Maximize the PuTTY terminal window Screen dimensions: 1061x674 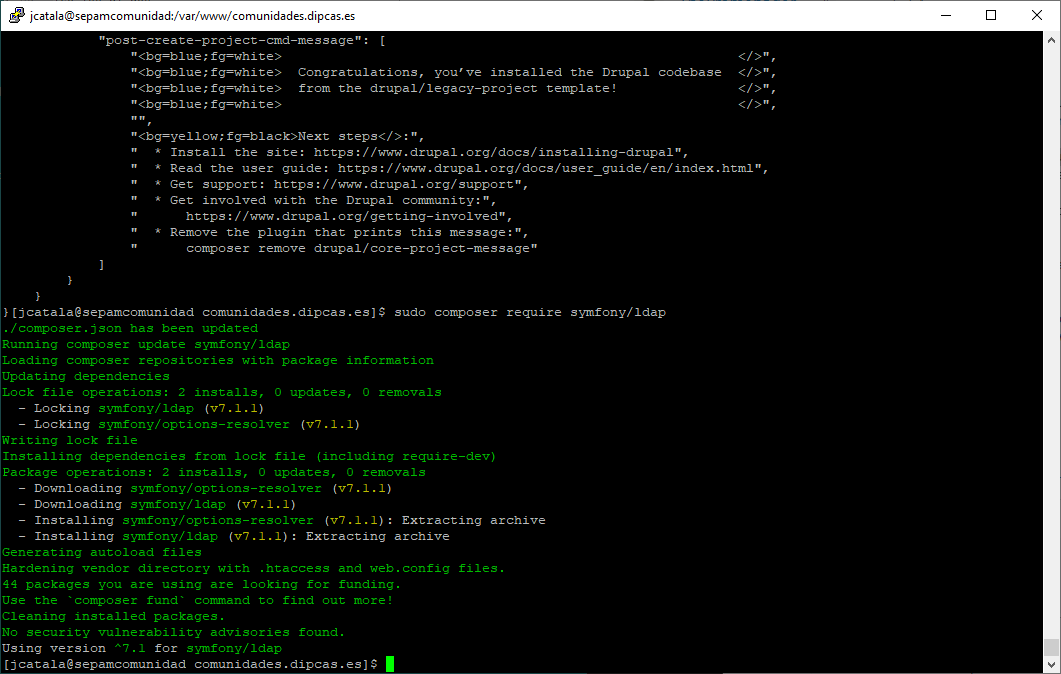(991, 15)
